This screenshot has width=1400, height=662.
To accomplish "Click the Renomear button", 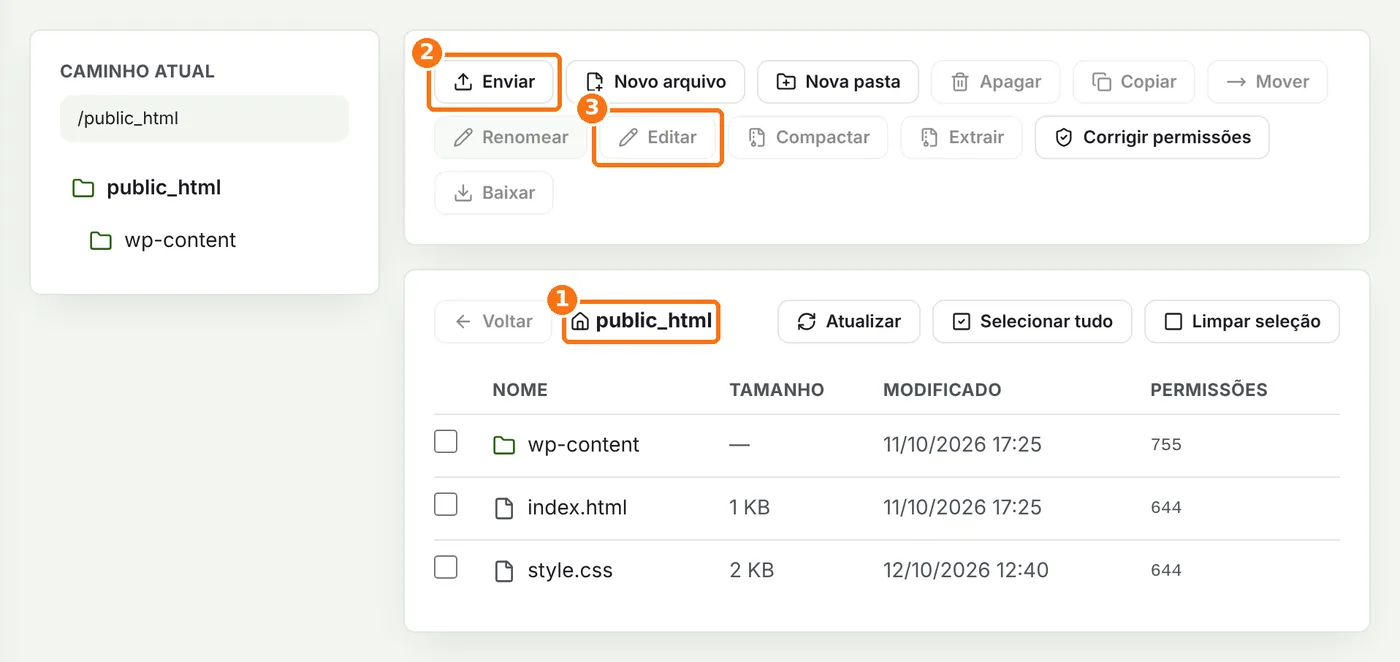I will pyautogui.click(x=511, y=137).
